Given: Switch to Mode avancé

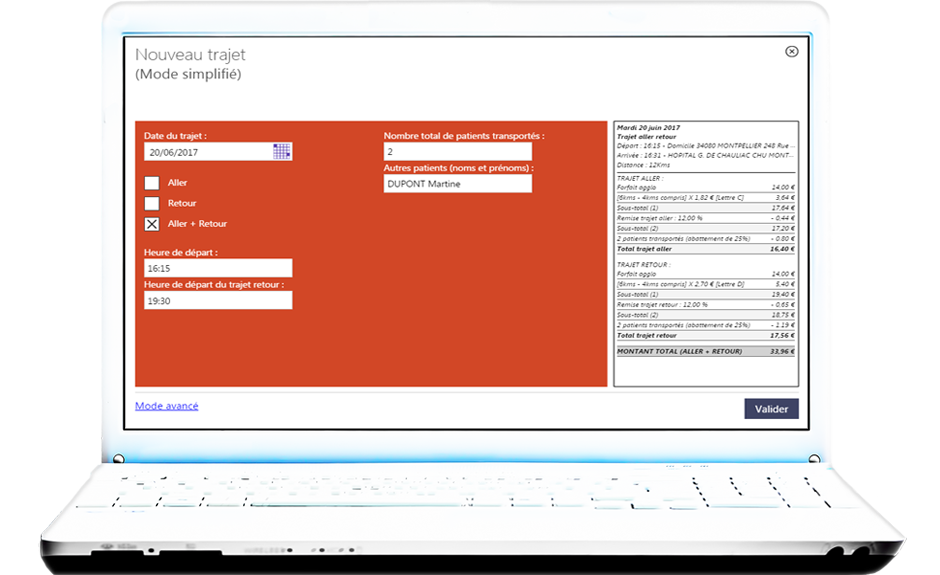Looking at the screenshot, I should click(166, 406).
